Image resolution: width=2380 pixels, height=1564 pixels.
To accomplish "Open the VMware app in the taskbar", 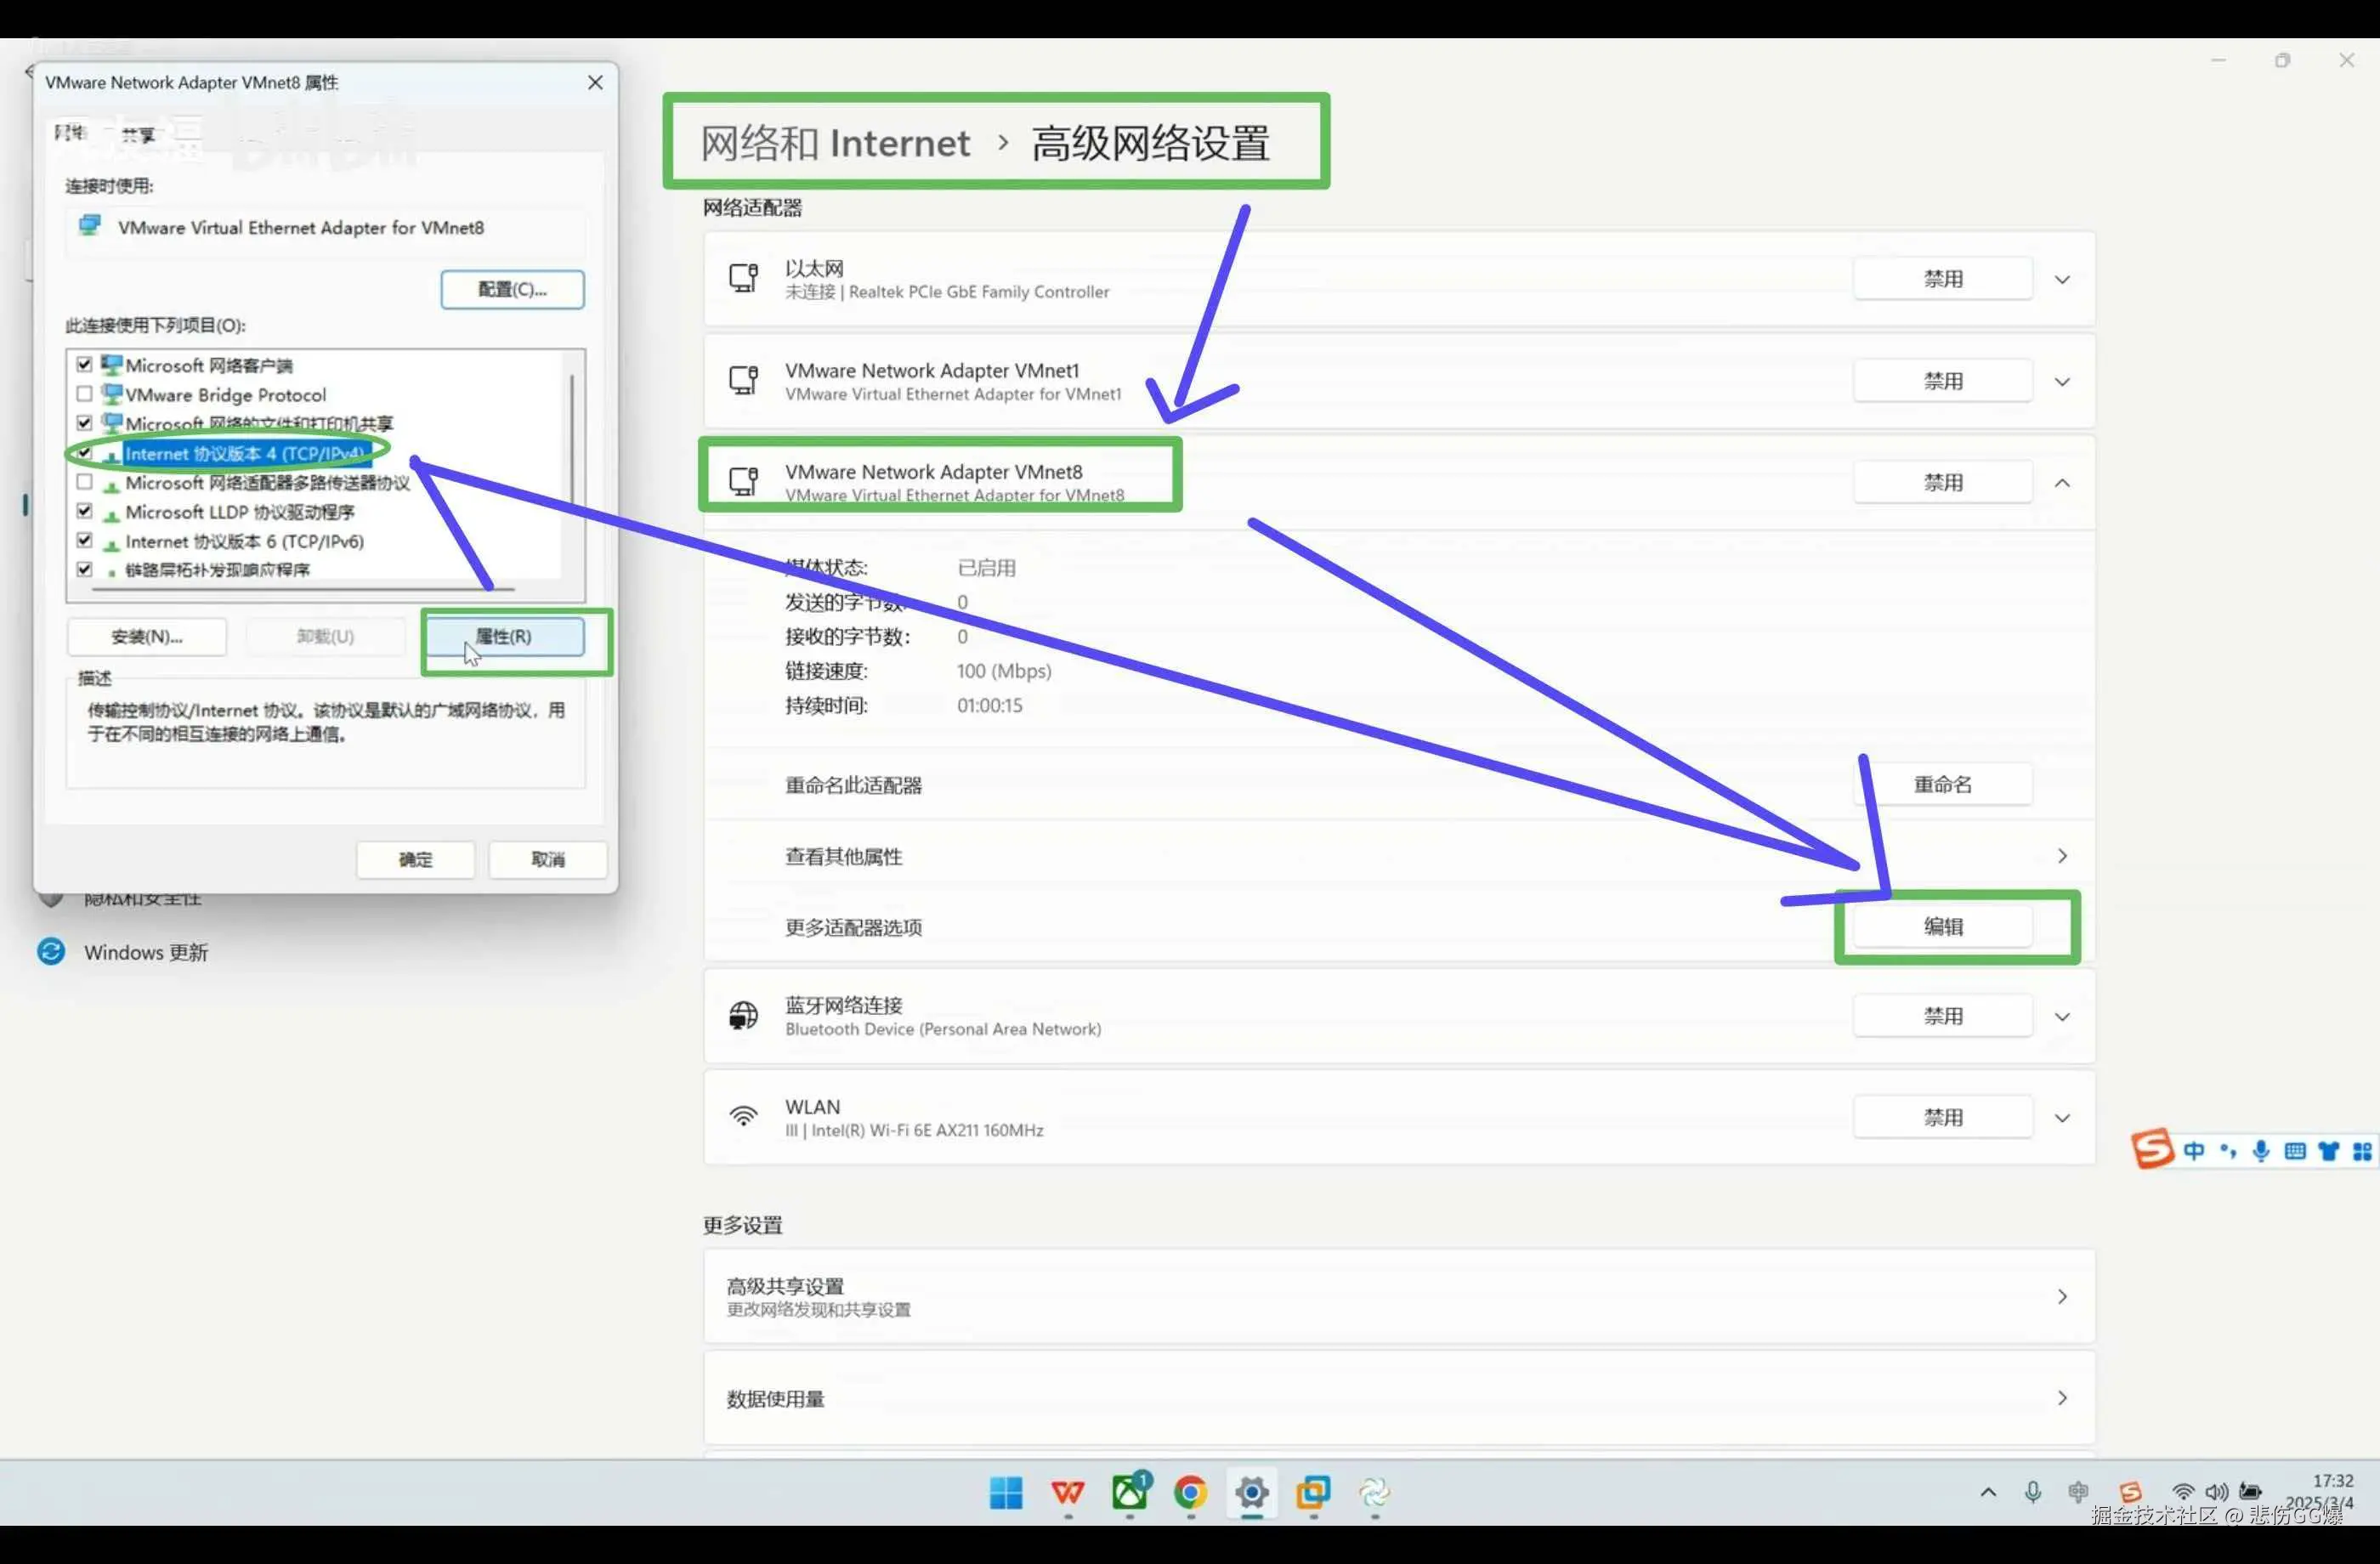I will pos(1313,1493).
